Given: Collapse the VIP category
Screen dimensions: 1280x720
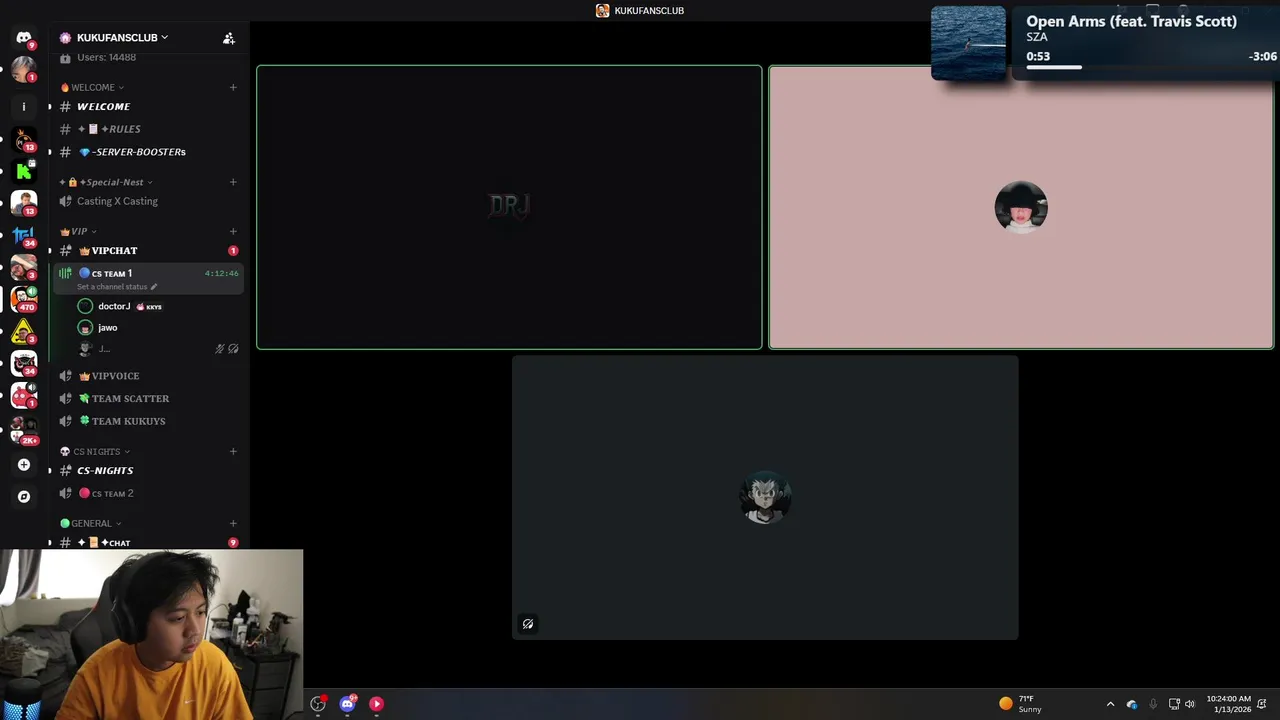Looking at the screenshot, I should point(79,231).
